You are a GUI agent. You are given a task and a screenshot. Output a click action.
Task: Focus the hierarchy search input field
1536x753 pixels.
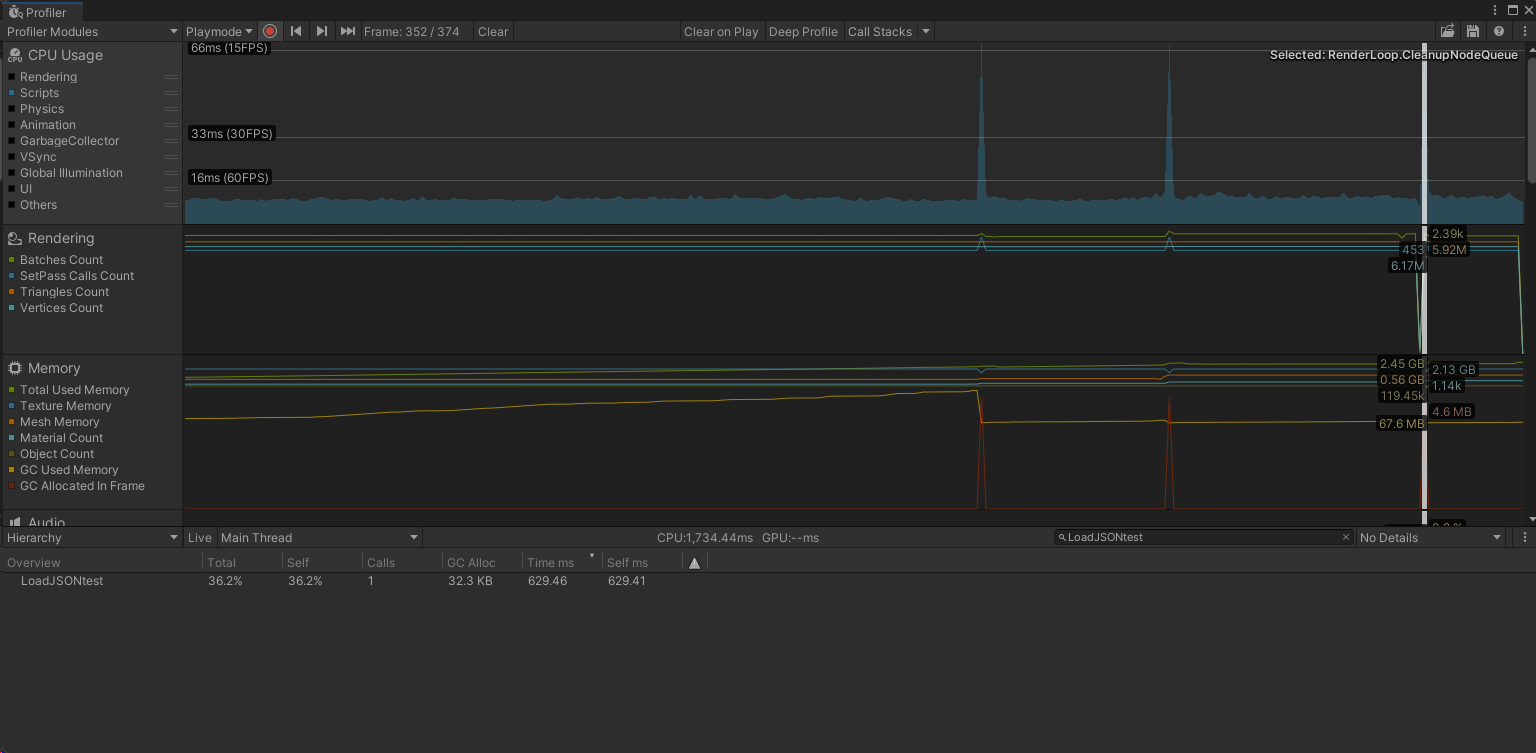click(1204, 537)
